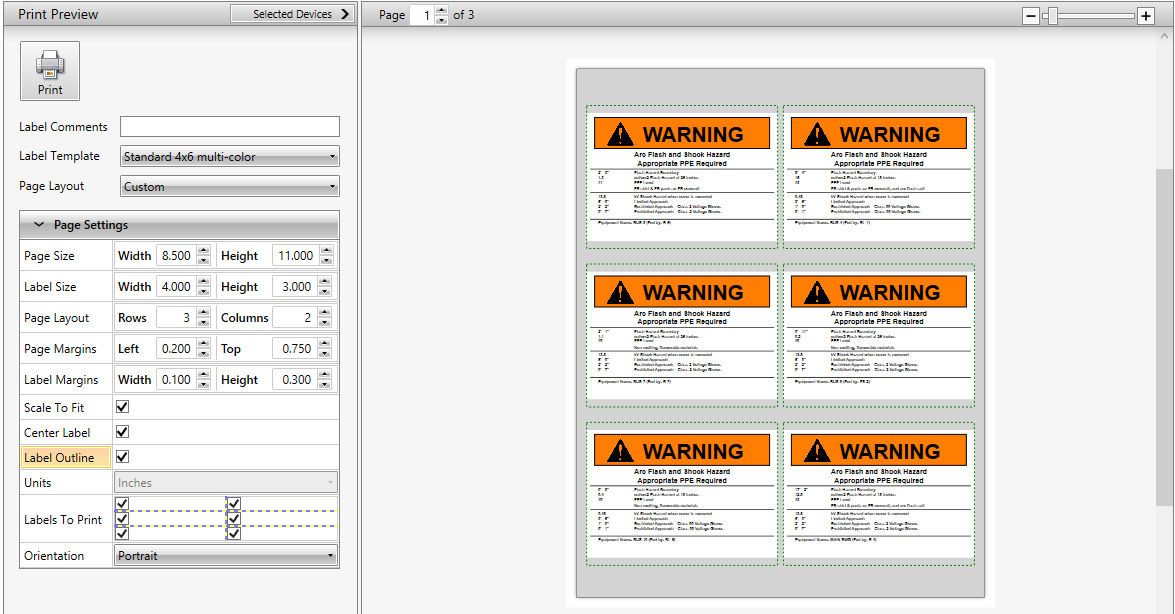Increase Label Margins Width value

pyautogui.click(x=203, y=374)
